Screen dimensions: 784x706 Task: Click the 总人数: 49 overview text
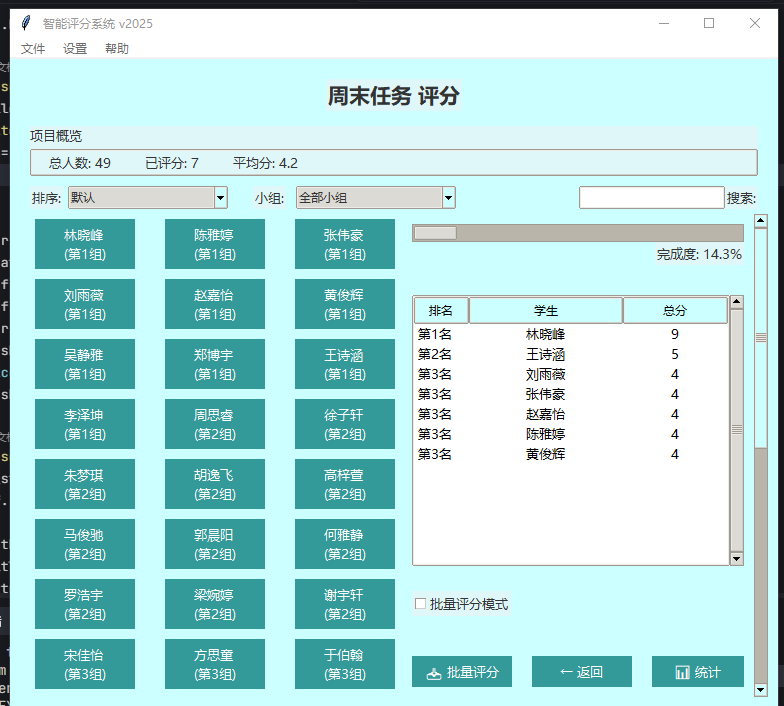[80, 163]
